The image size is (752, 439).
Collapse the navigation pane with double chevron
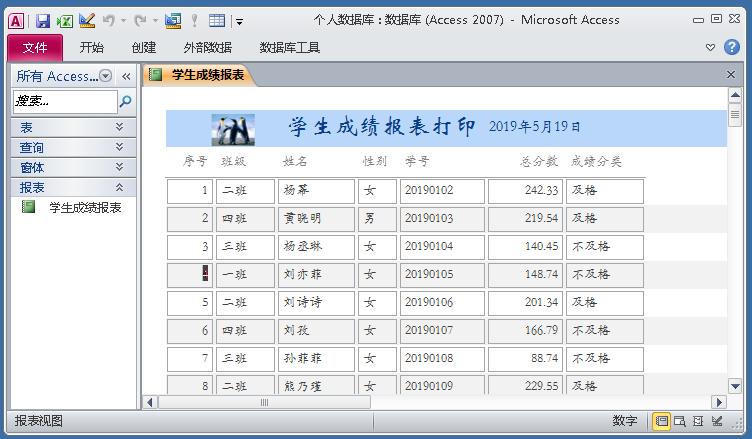coord(126,76)
